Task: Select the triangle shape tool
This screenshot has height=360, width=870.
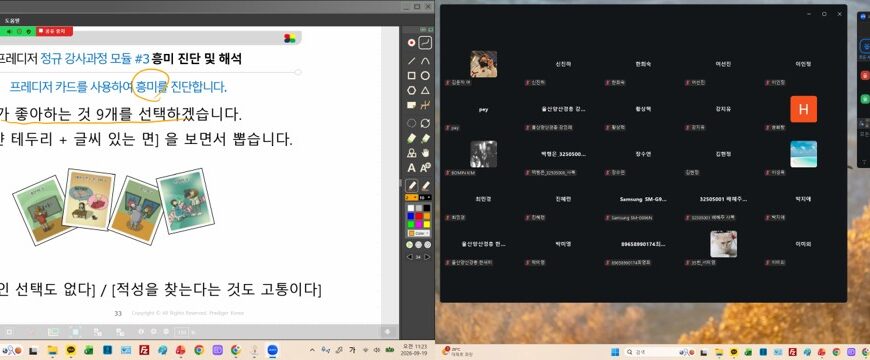Action: click(425, 90)
